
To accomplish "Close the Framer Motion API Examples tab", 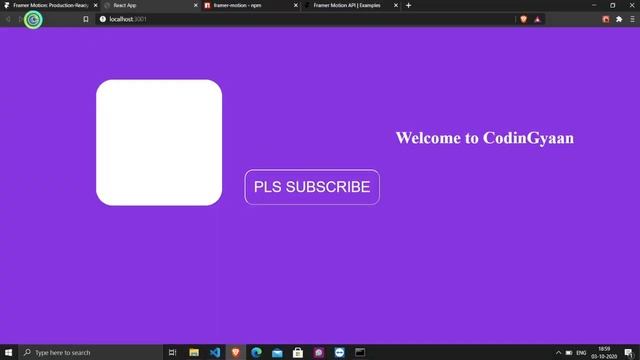I will (x=396, y=5).
